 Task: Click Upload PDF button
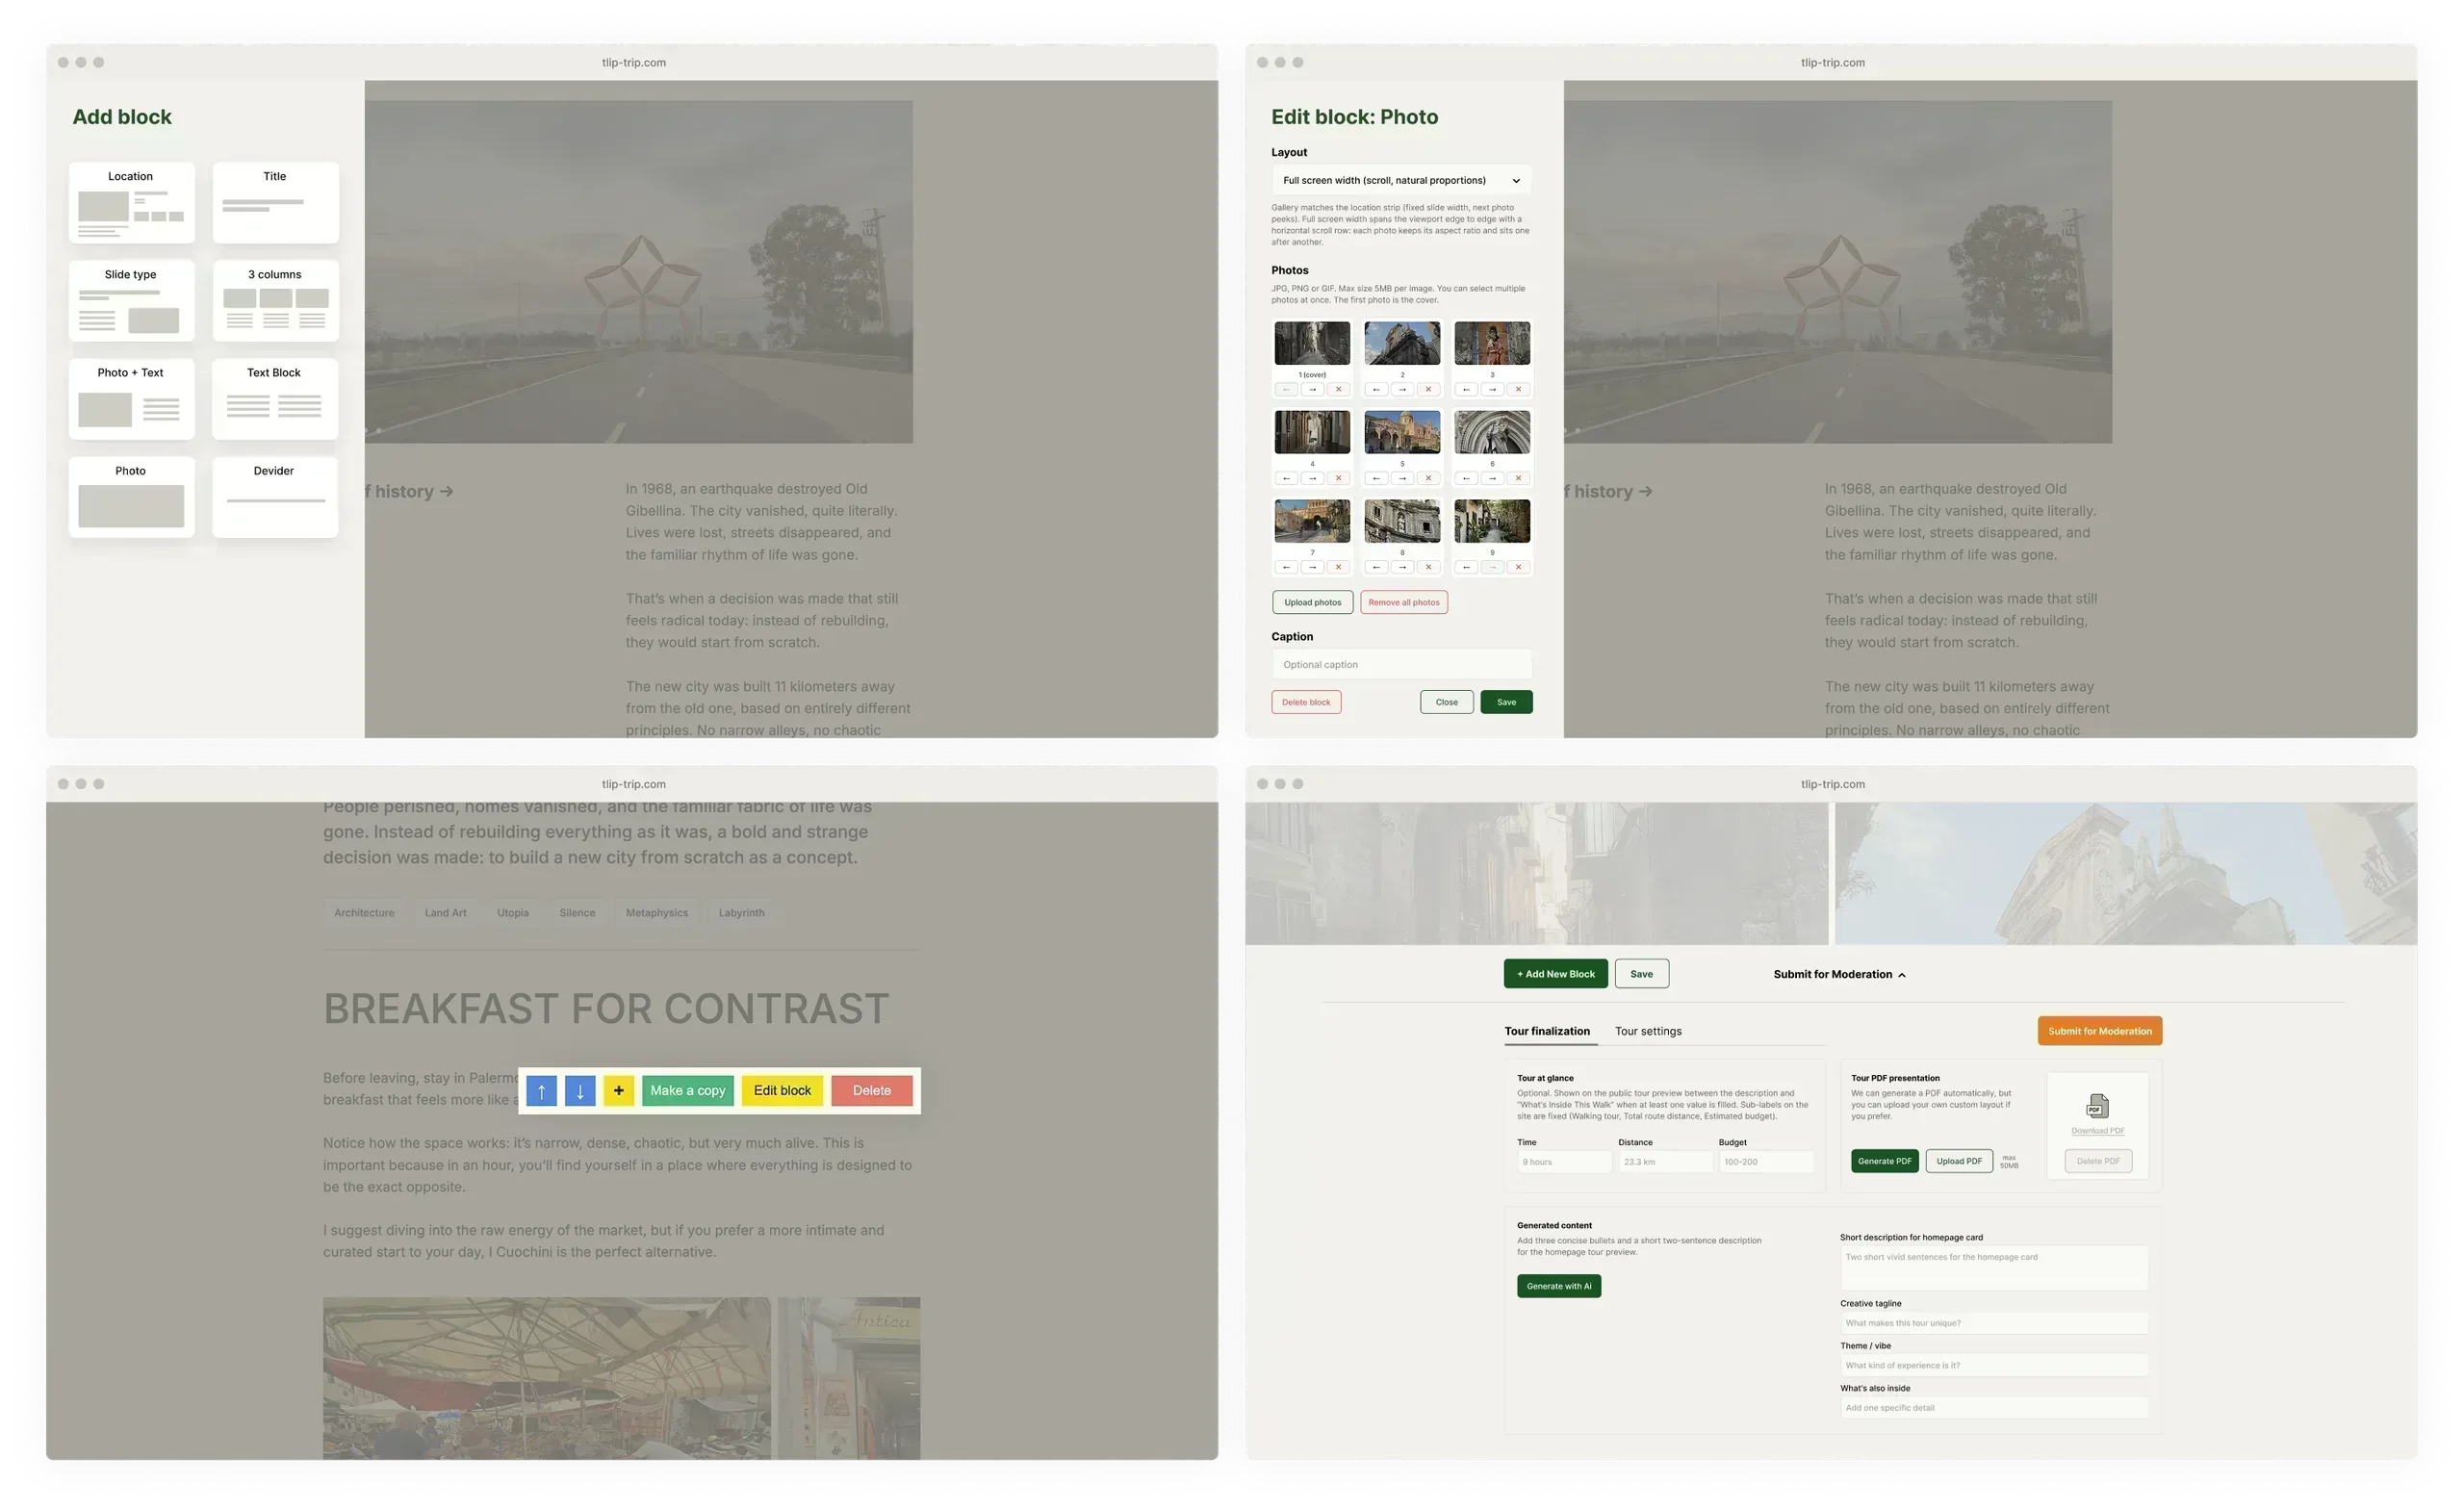coord(1958,1161)
